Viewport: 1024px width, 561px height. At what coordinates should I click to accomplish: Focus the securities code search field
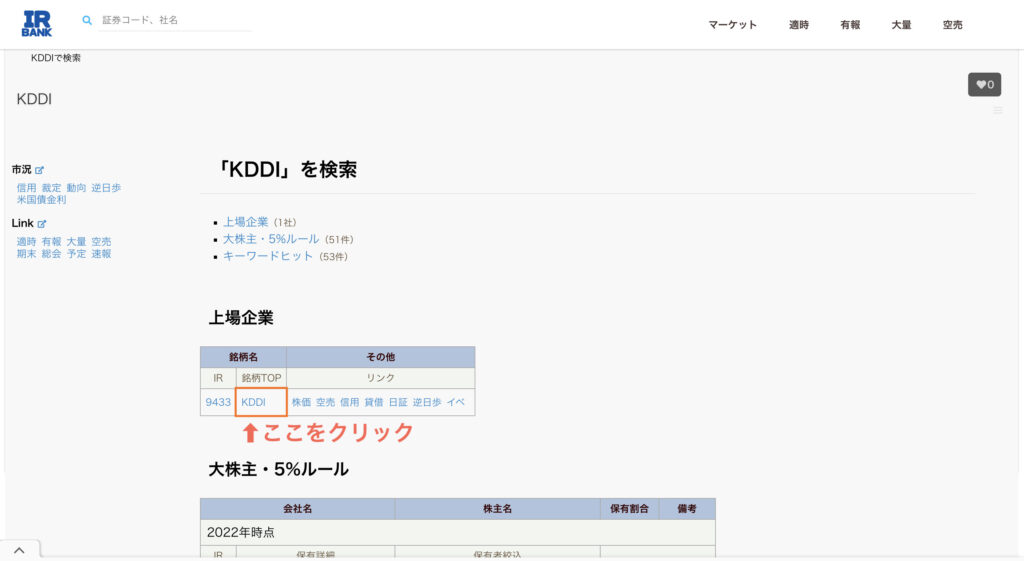(x=175, y=20)
